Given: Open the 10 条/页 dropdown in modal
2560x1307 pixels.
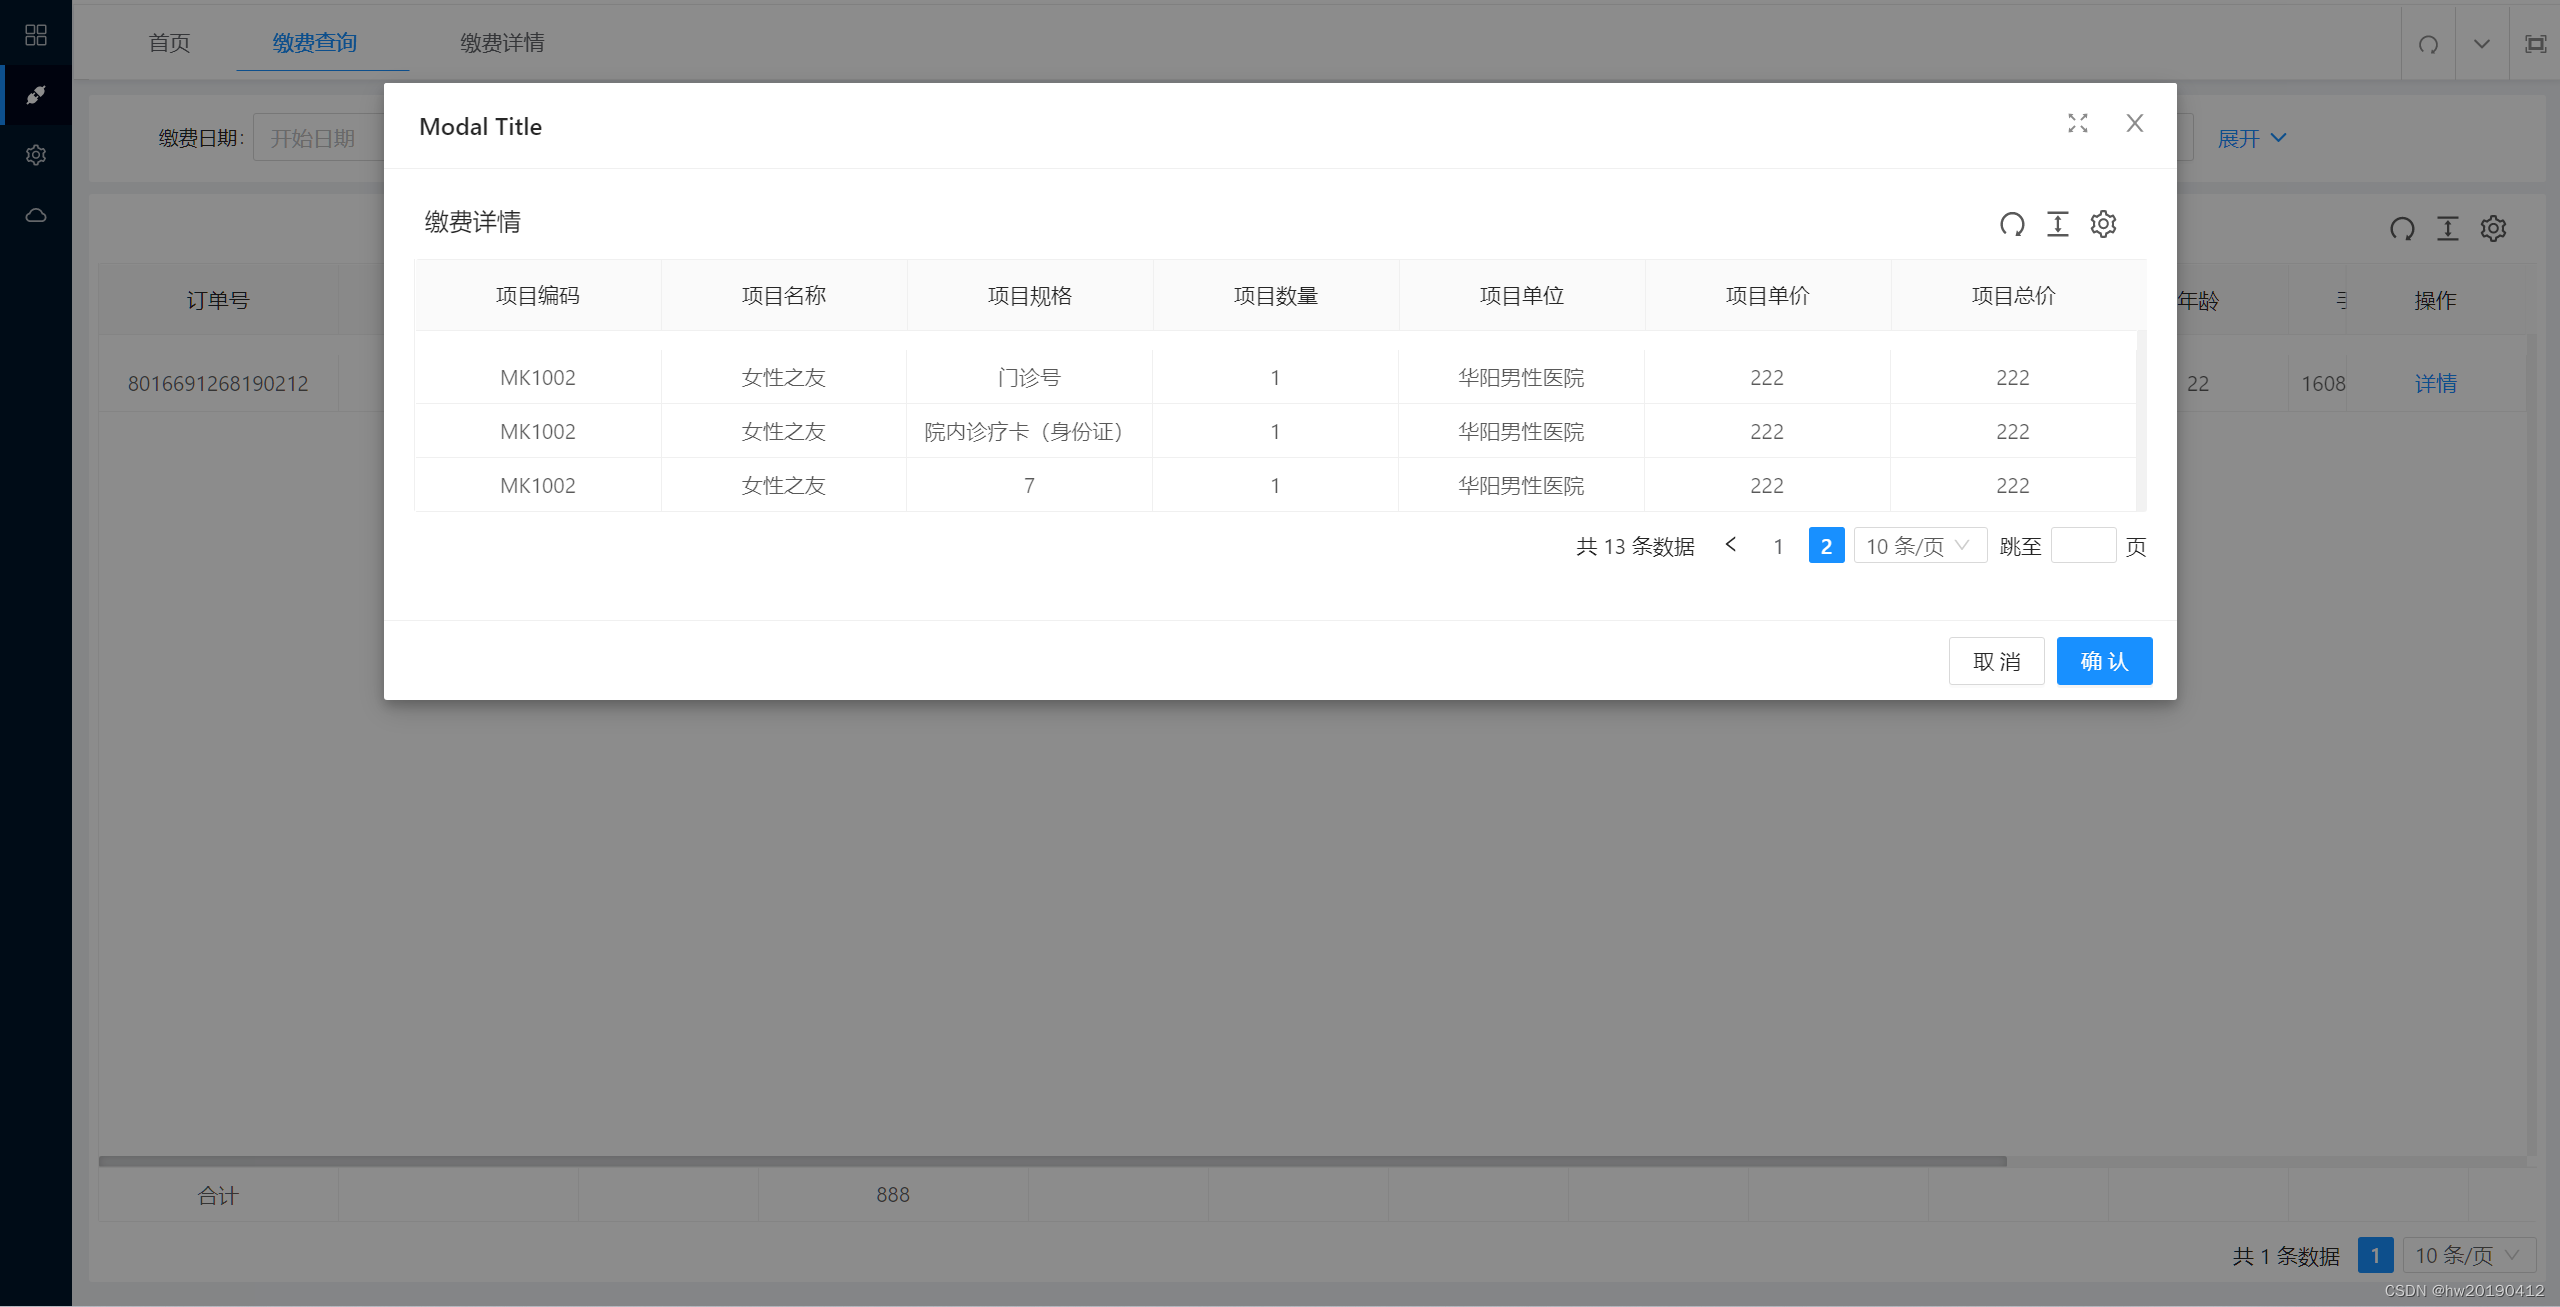Looking at the screenshot, I should [1920, 546].
